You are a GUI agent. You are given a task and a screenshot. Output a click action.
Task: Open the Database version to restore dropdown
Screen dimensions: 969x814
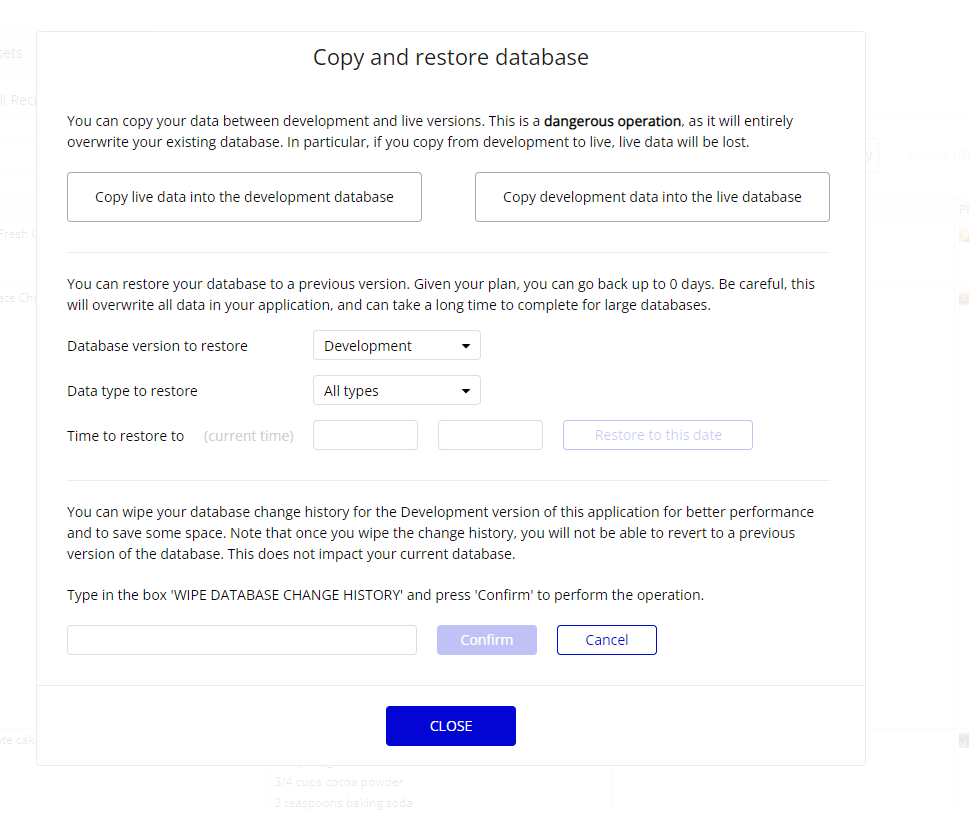click(396, 346)
